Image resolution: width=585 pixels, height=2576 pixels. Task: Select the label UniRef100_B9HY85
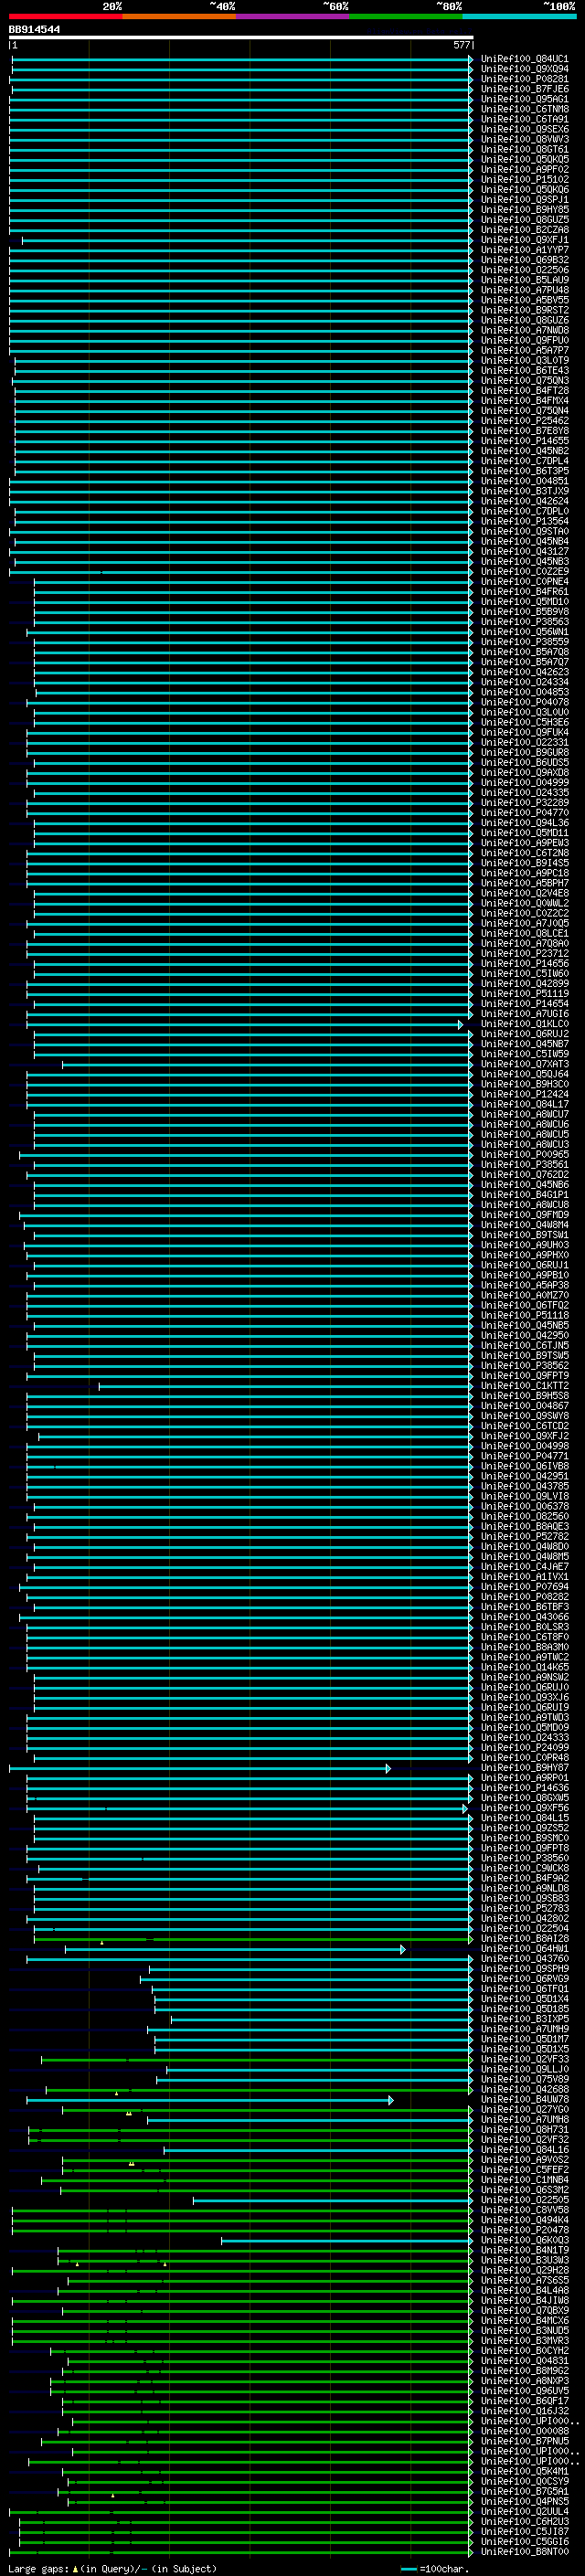click(x=525, y=210)
